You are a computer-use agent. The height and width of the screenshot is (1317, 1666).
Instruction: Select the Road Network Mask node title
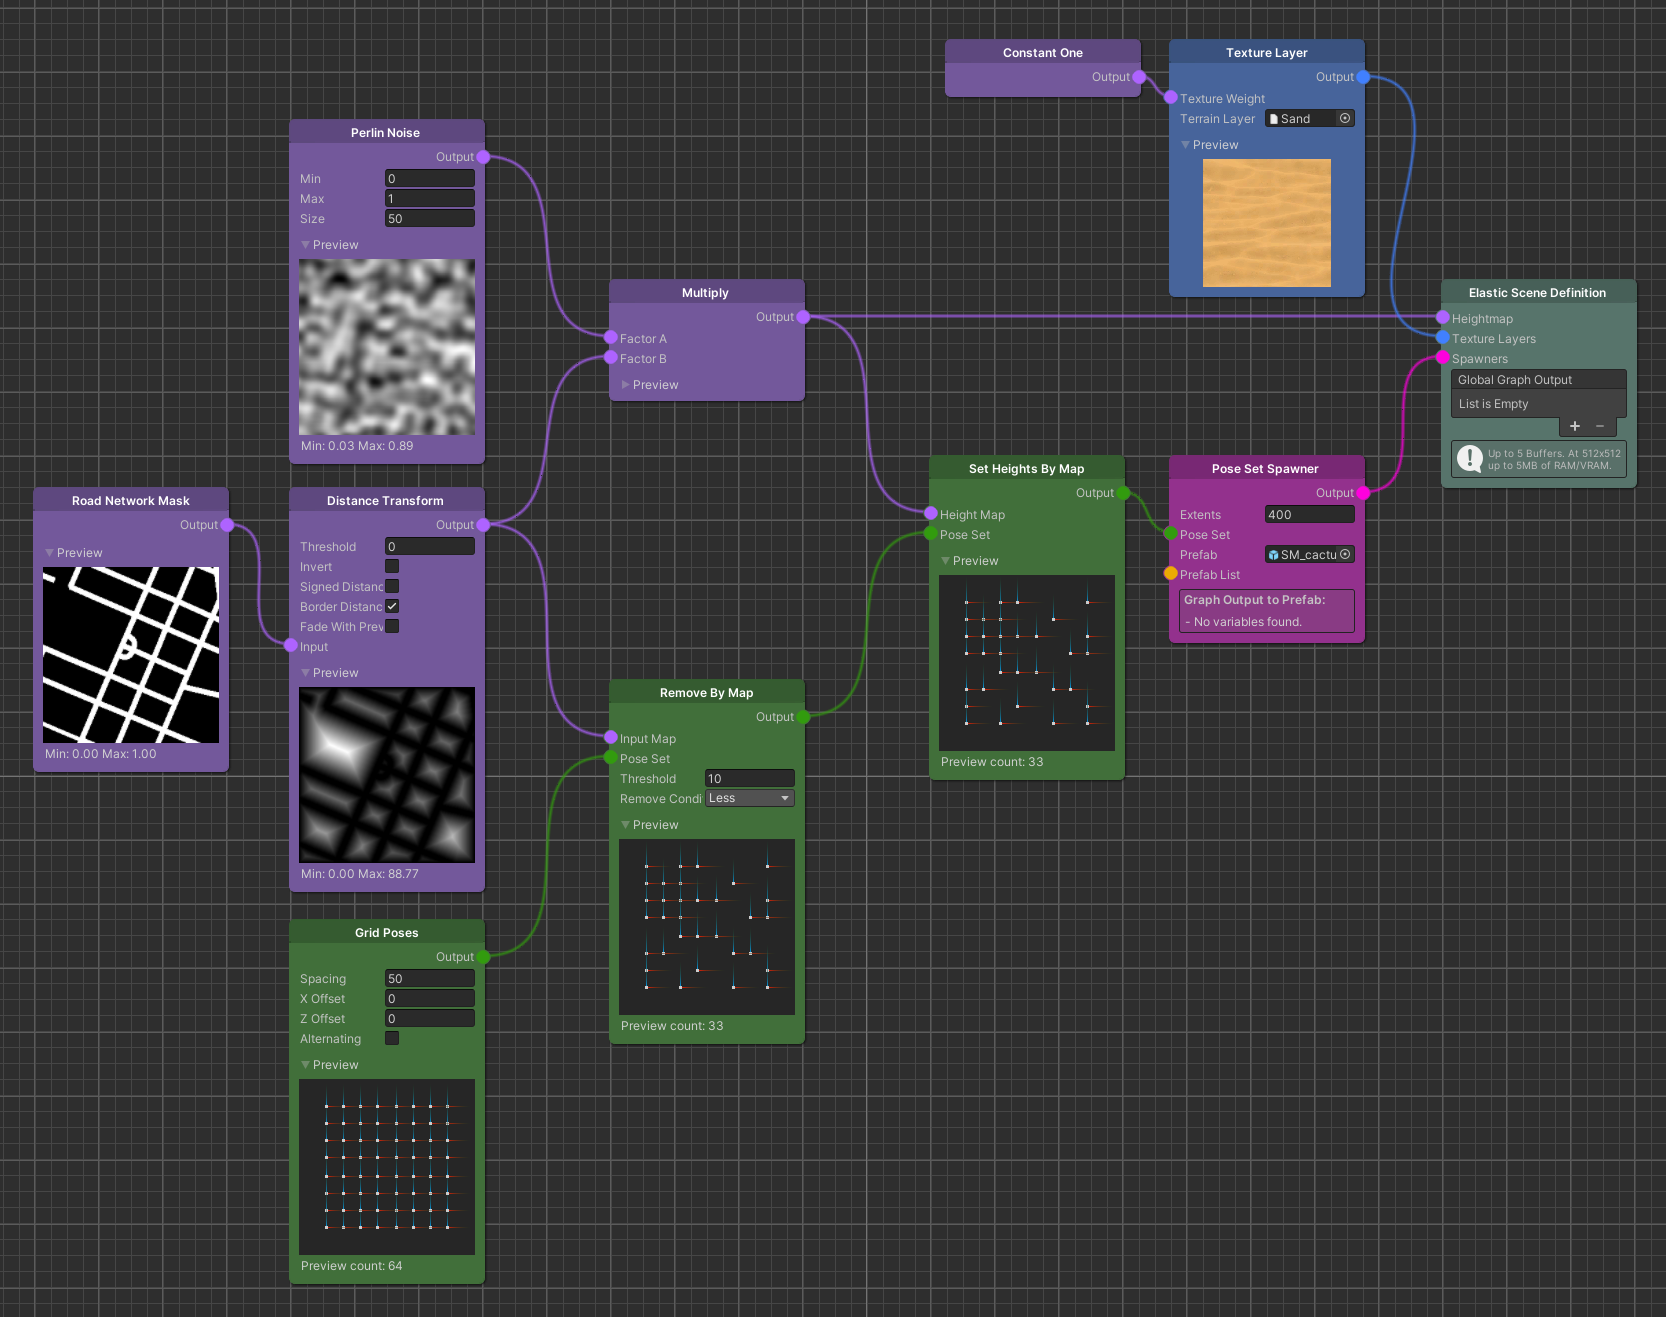pyautogui.click(x=131, y=501)
